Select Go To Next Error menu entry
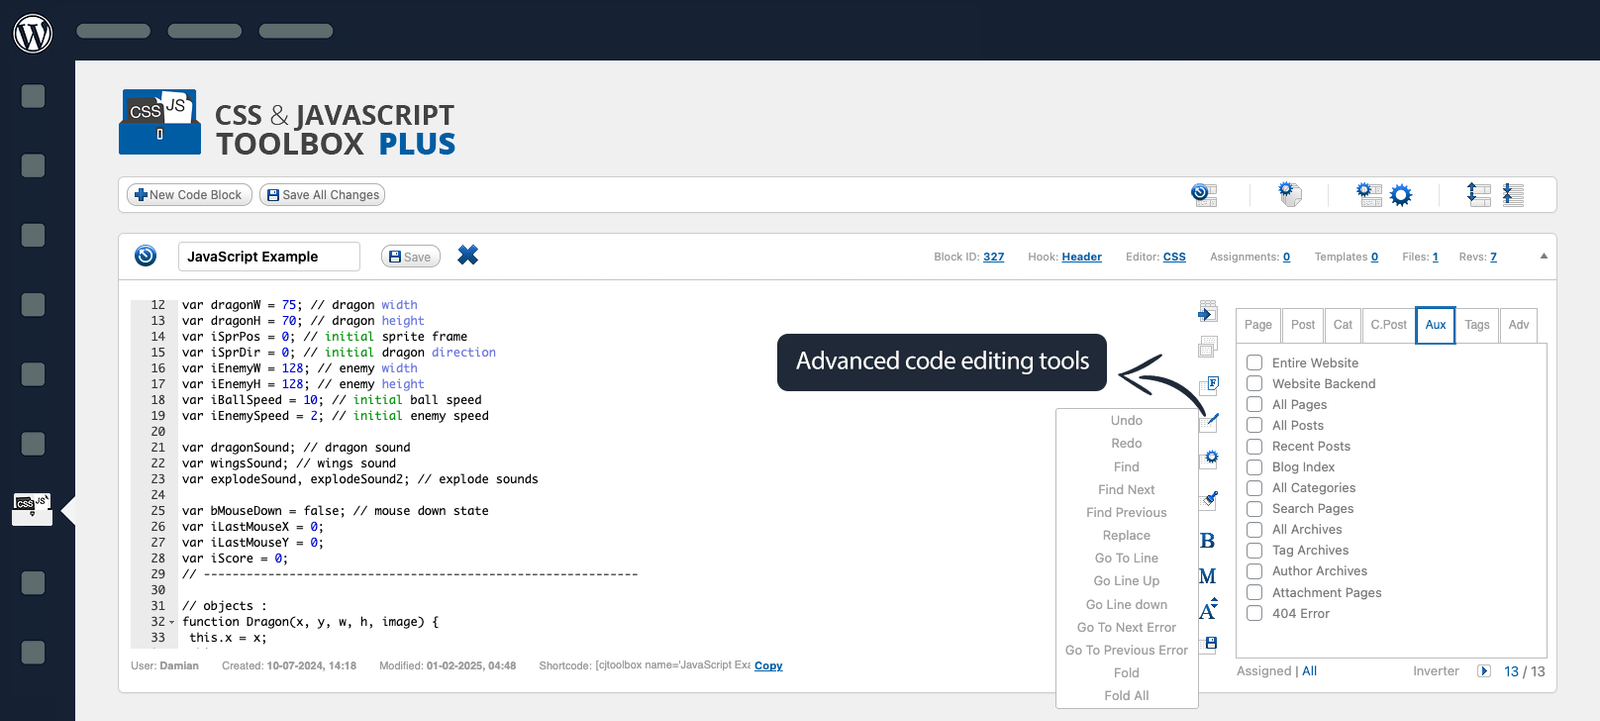The width and height of the screenshot is (1600, 721). click(x=1126, y=627)
